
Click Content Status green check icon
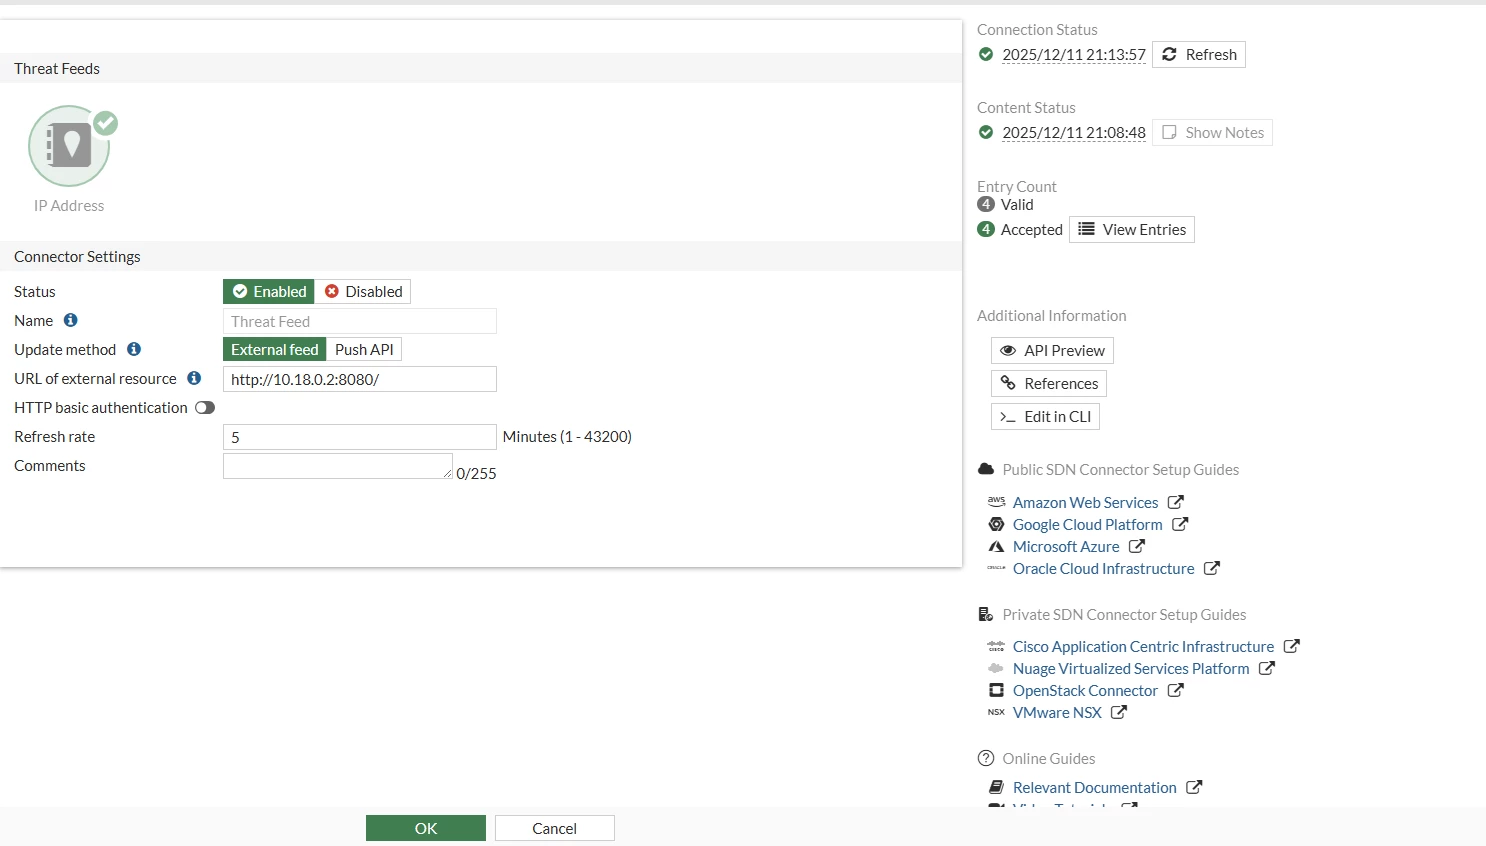pos(986,132)
